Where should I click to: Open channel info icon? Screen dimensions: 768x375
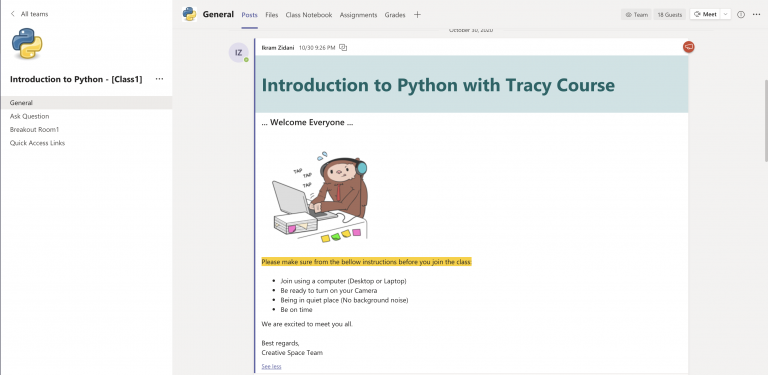coord(741,15)
